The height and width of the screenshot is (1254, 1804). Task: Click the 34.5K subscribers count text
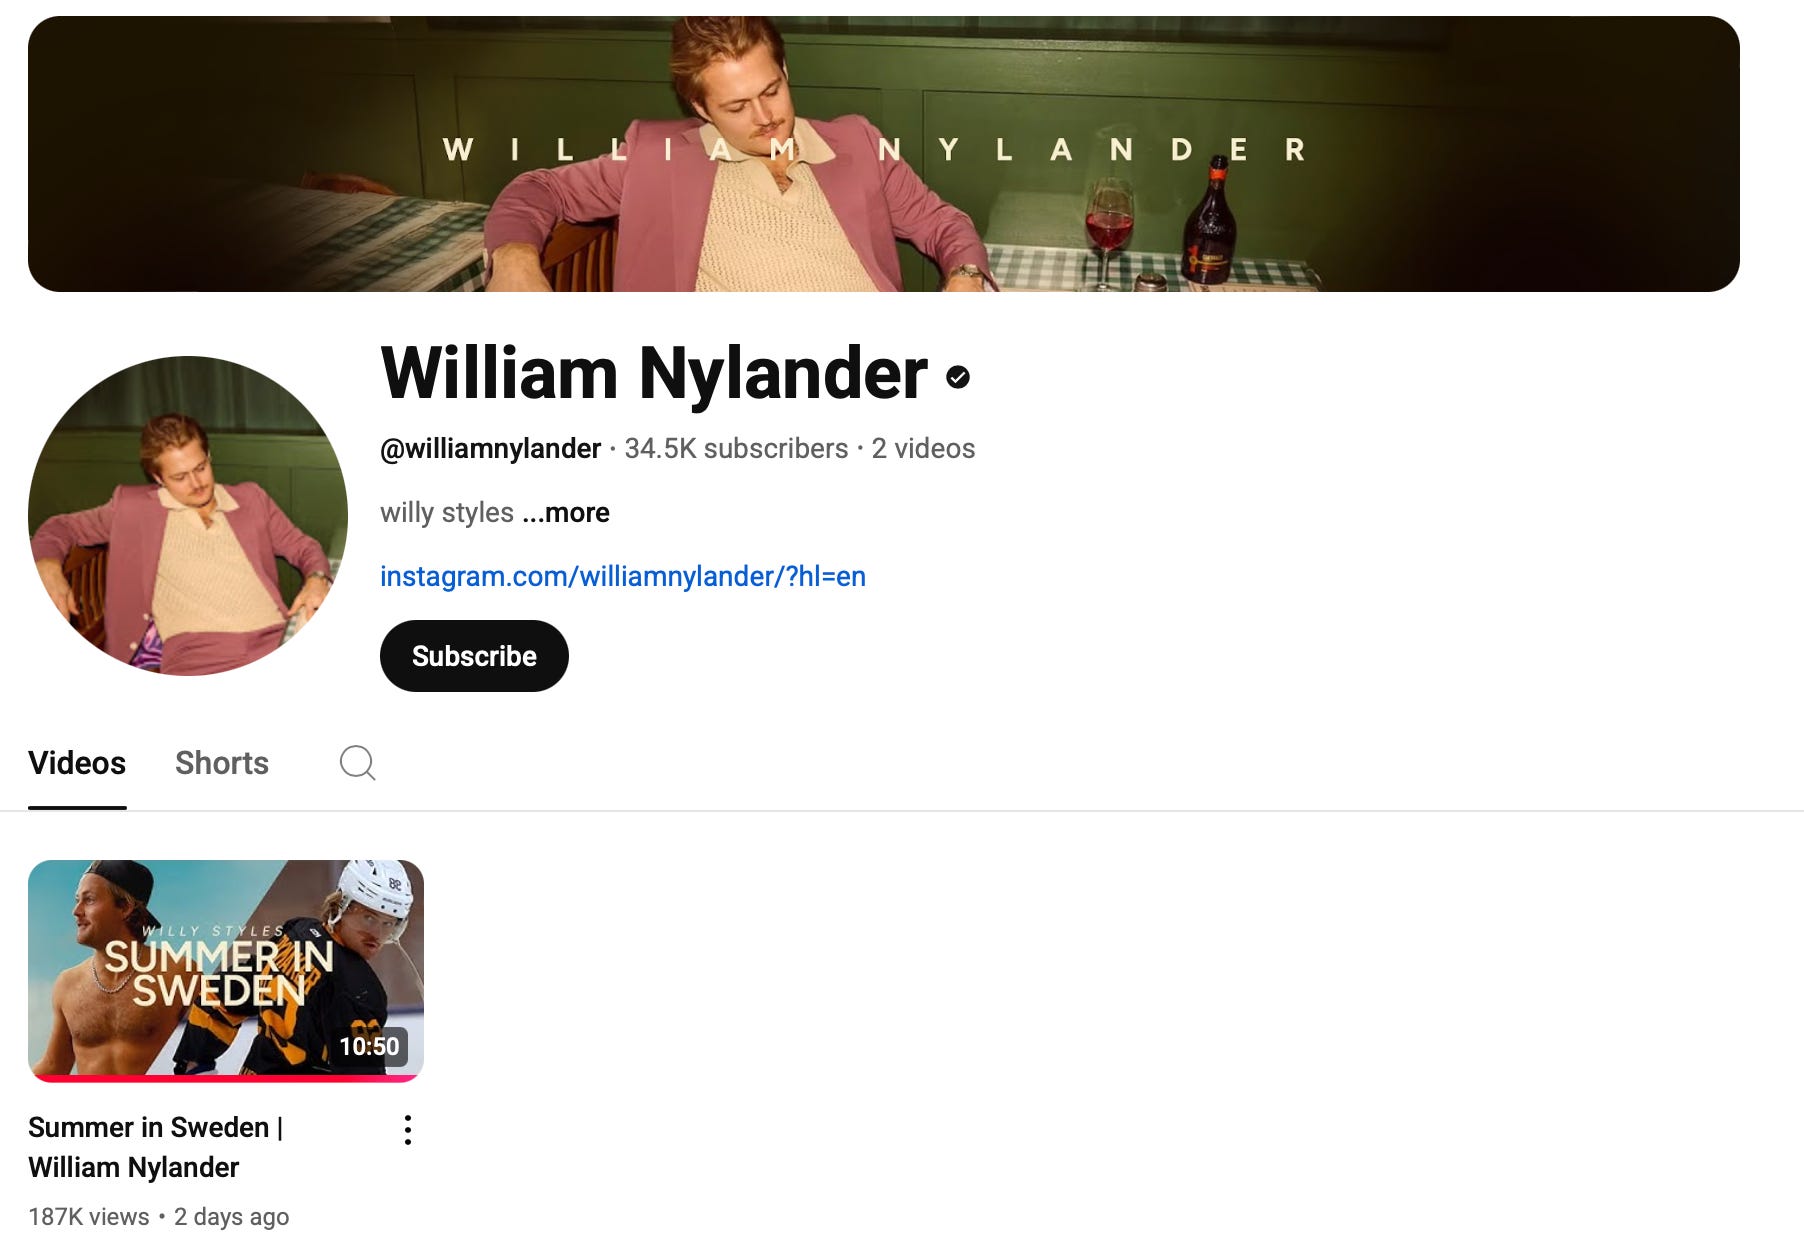coord(736,449)
